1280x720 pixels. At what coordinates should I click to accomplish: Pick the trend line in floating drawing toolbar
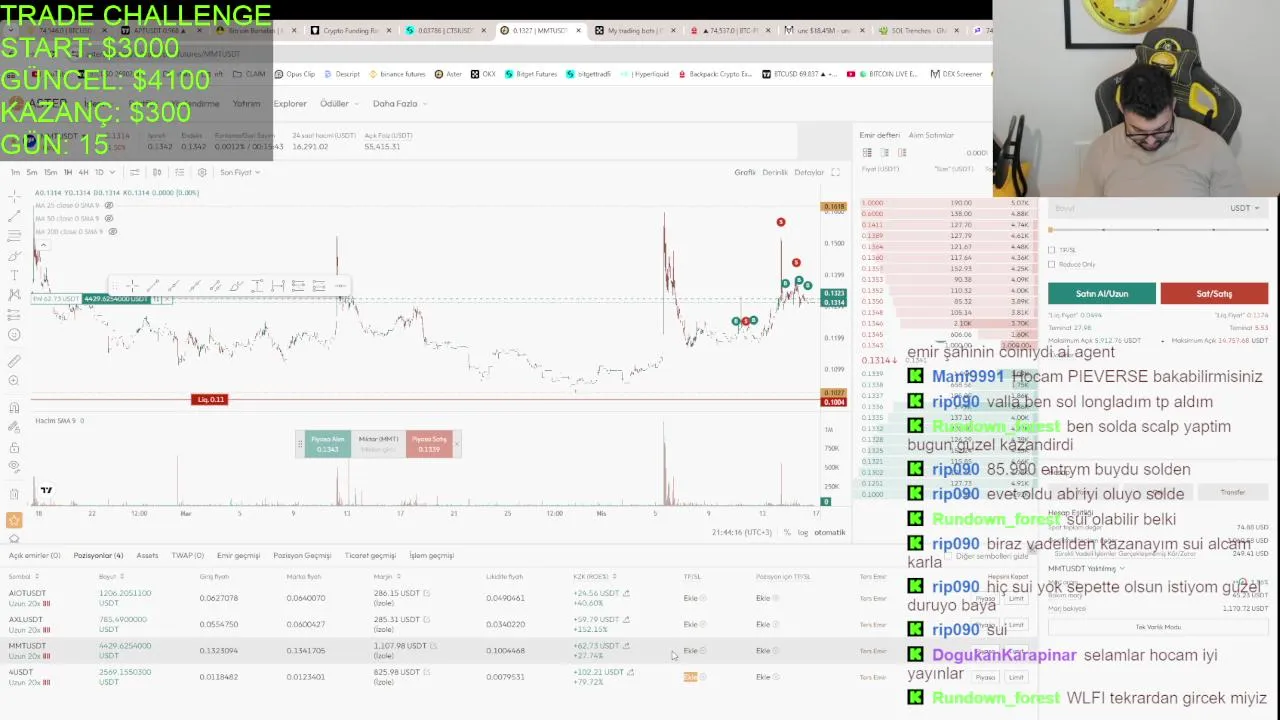153,286
